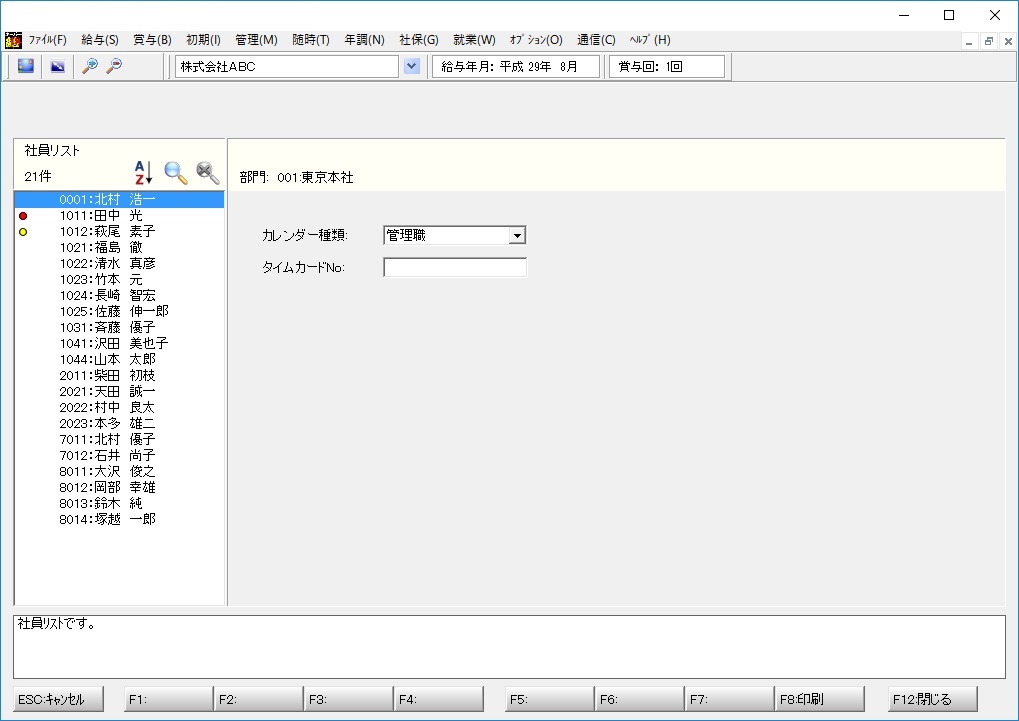Open the 通信(C) menu
1019x721 pixels.
596,40
